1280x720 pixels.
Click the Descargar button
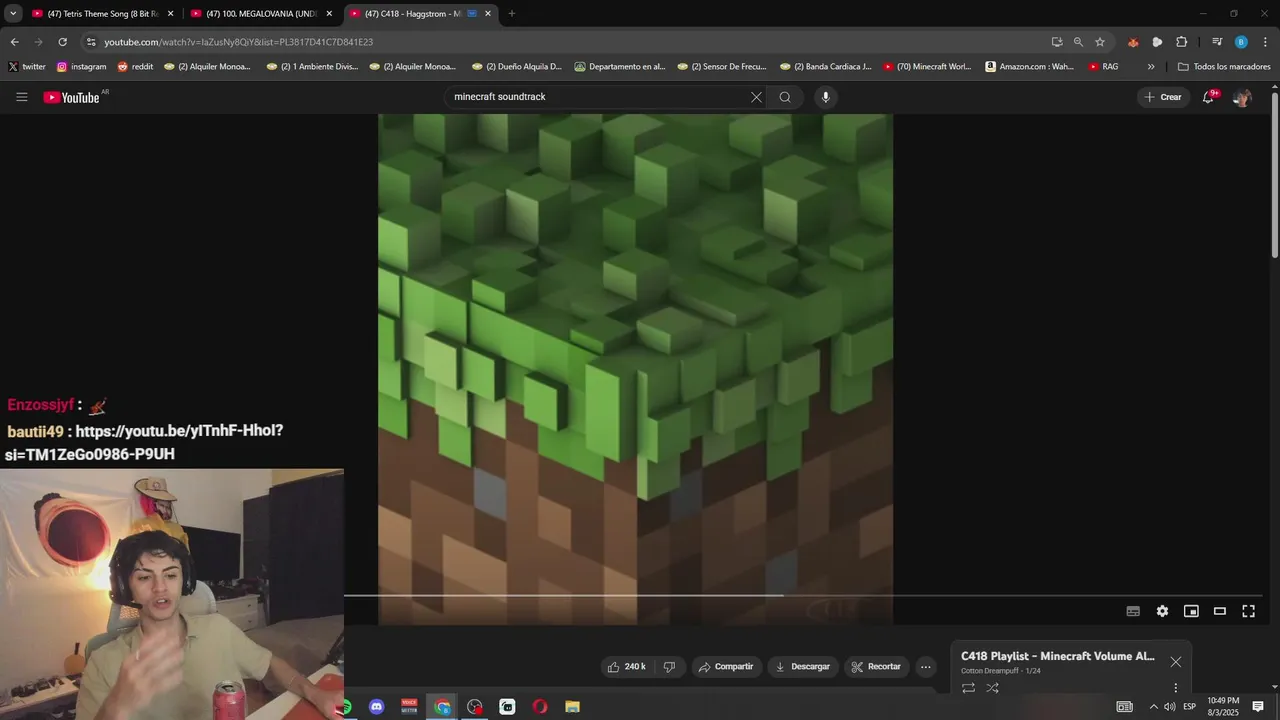(803, 667)
